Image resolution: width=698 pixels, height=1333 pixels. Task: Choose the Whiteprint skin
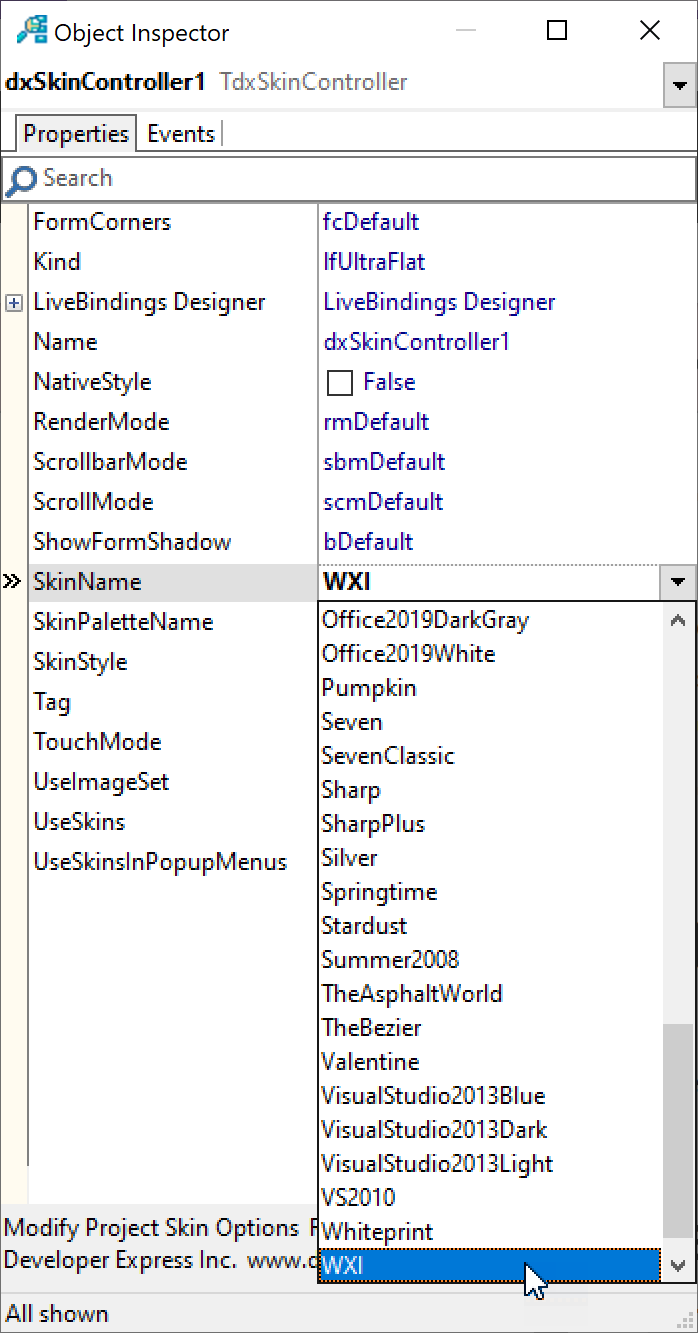pyautogui.click(x=377, y=1232)
